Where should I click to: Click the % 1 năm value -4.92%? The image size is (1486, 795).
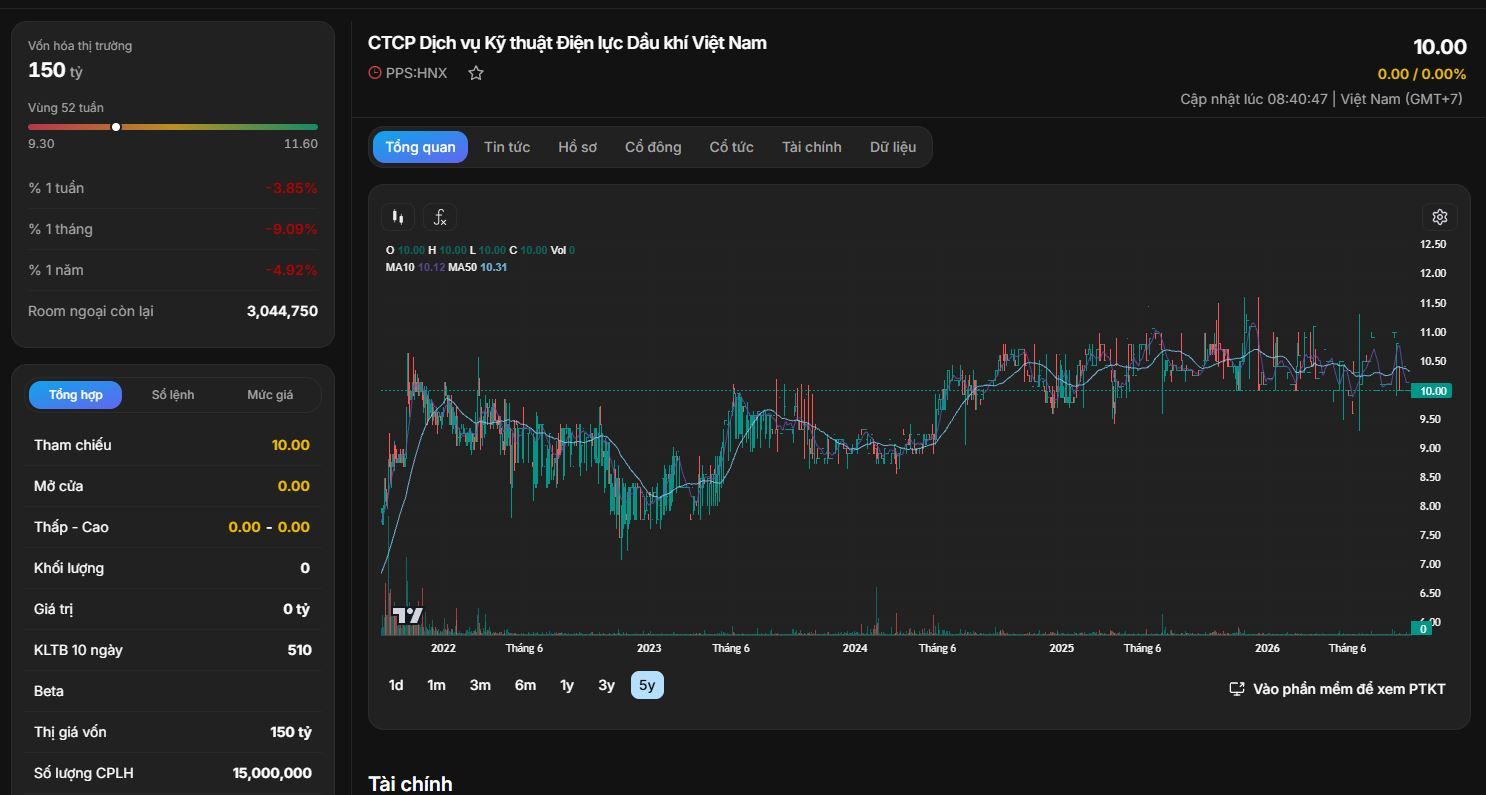point(291,270)
